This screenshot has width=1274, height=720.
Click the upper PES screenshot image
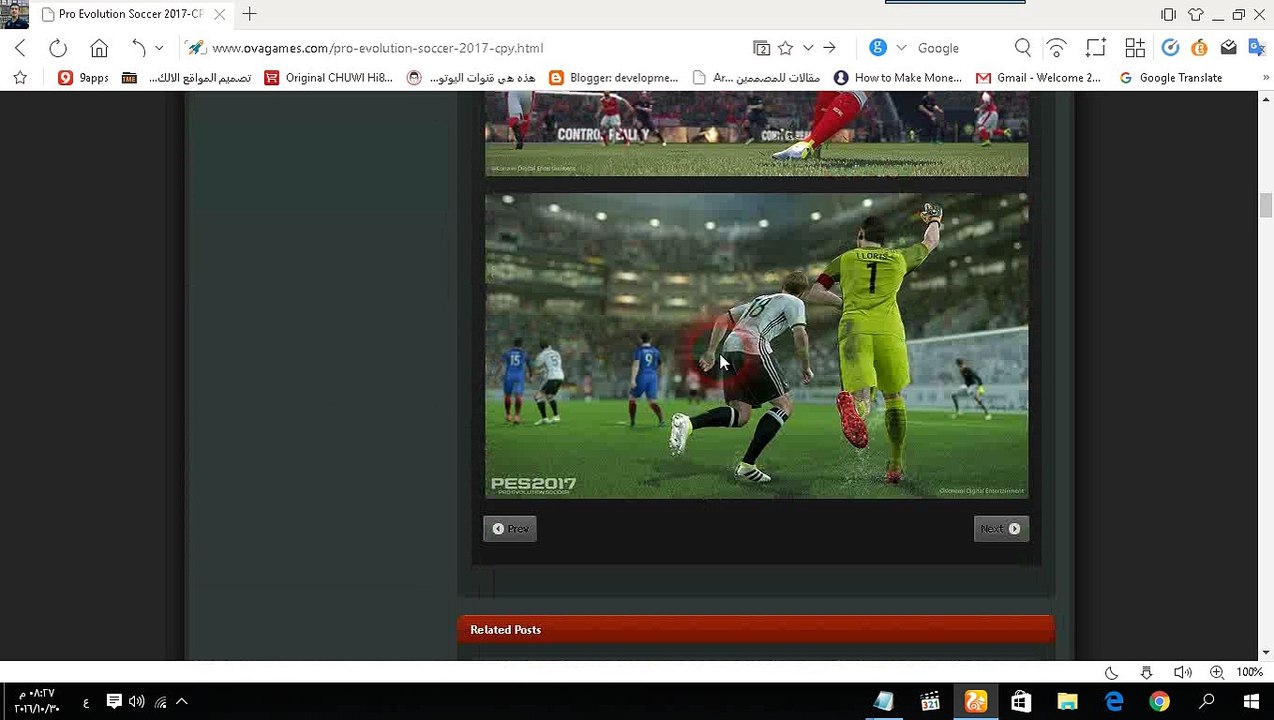[756, 134]
